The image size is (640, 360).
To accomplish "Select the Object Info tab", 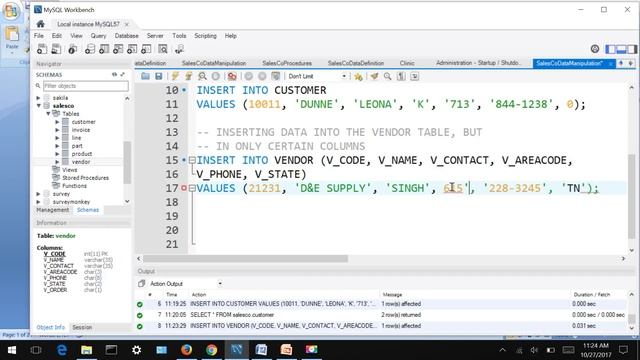I will coord(51,327).
